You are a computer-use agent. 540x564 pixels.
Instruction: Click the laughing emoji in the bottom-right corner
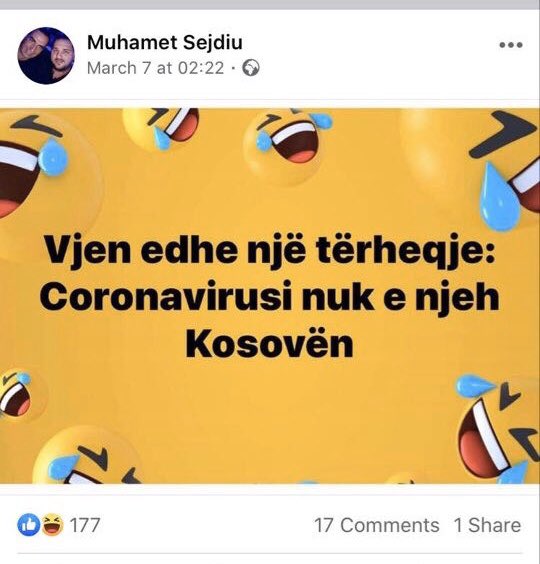[x=498, y=431]
